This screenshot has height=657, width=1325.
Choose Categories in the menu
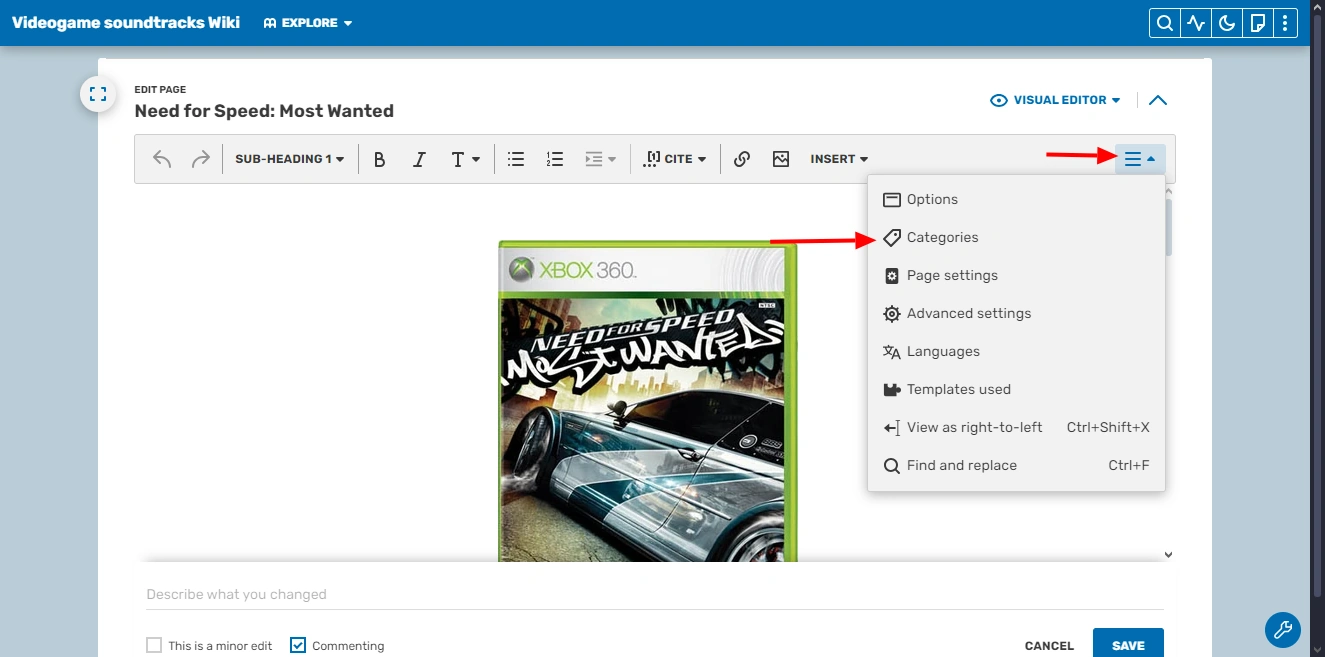click(x=1016, y=237)
